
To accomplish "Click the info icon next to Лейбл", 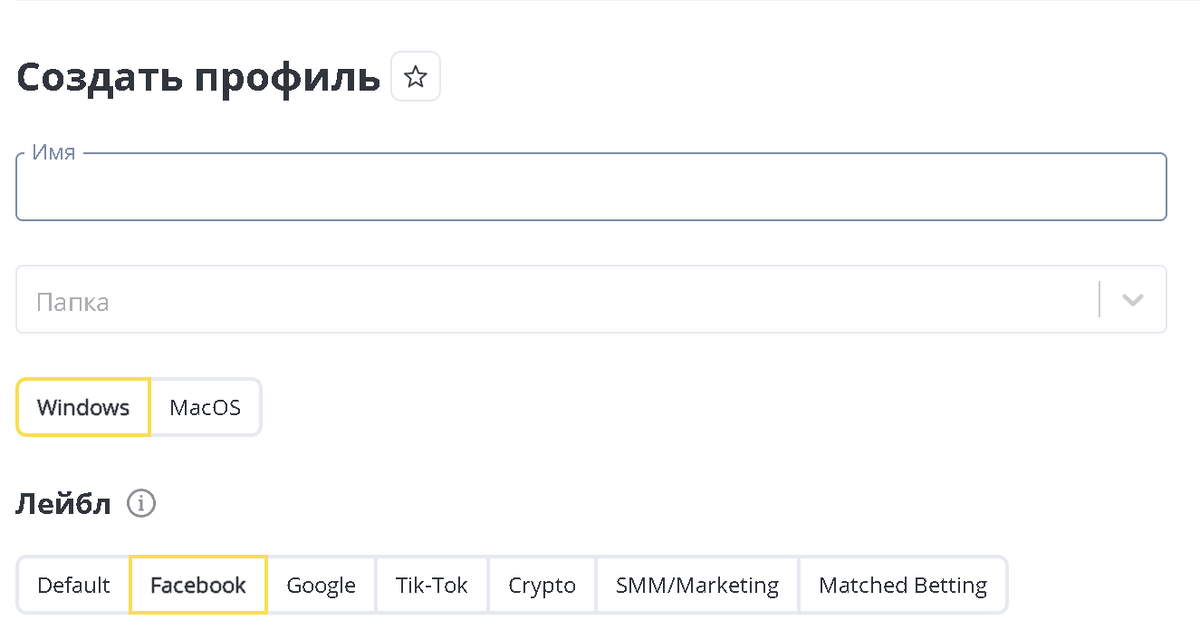I will coord(141,503).
